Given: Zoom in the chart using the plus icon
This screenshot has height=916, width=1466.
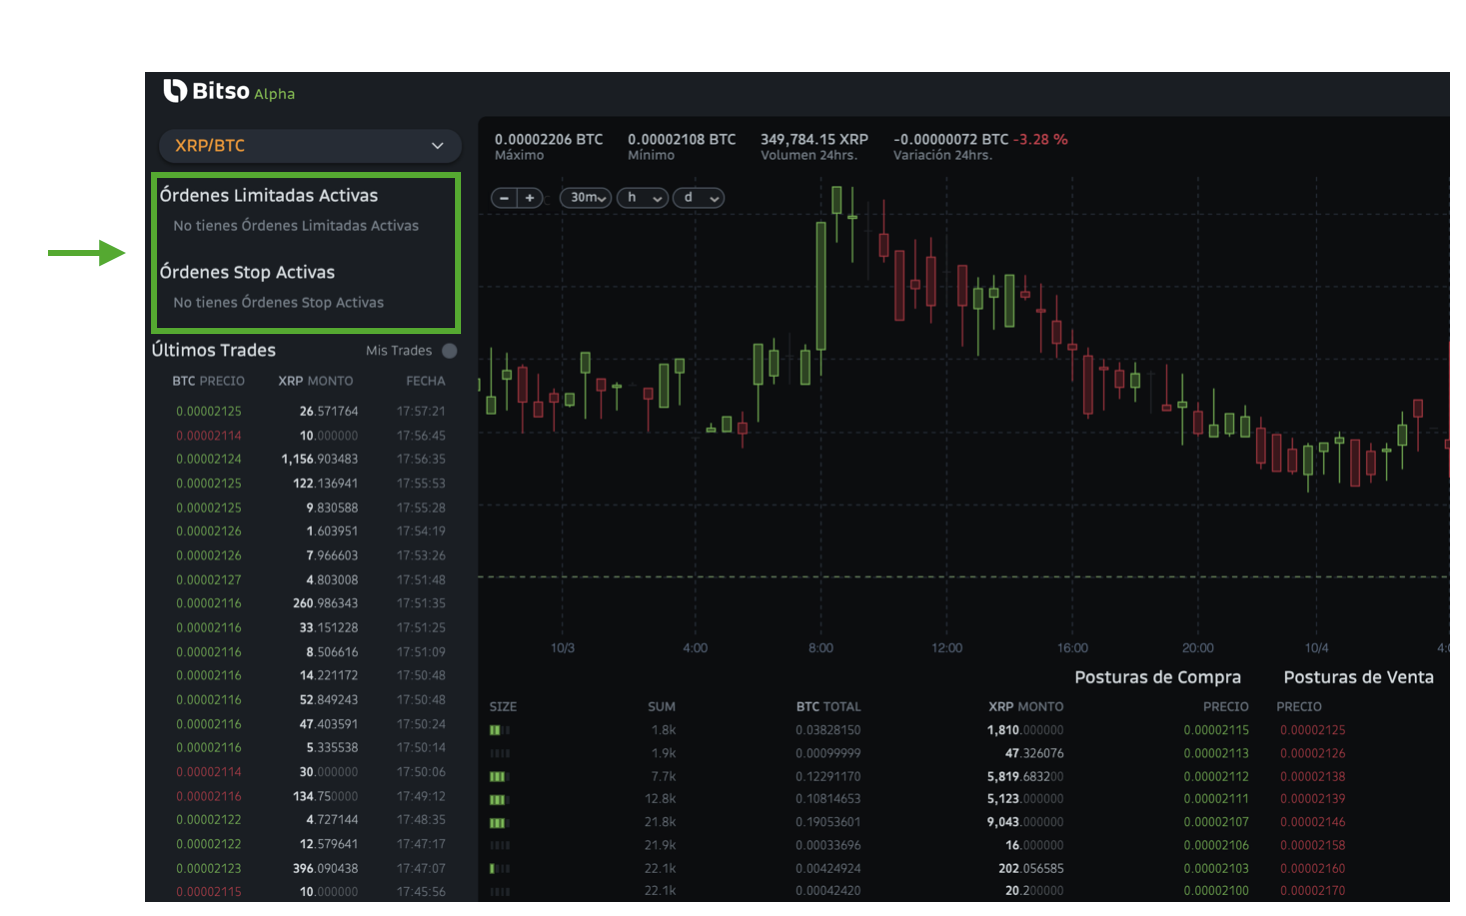Looking at the screenshot, I should 529,197.
